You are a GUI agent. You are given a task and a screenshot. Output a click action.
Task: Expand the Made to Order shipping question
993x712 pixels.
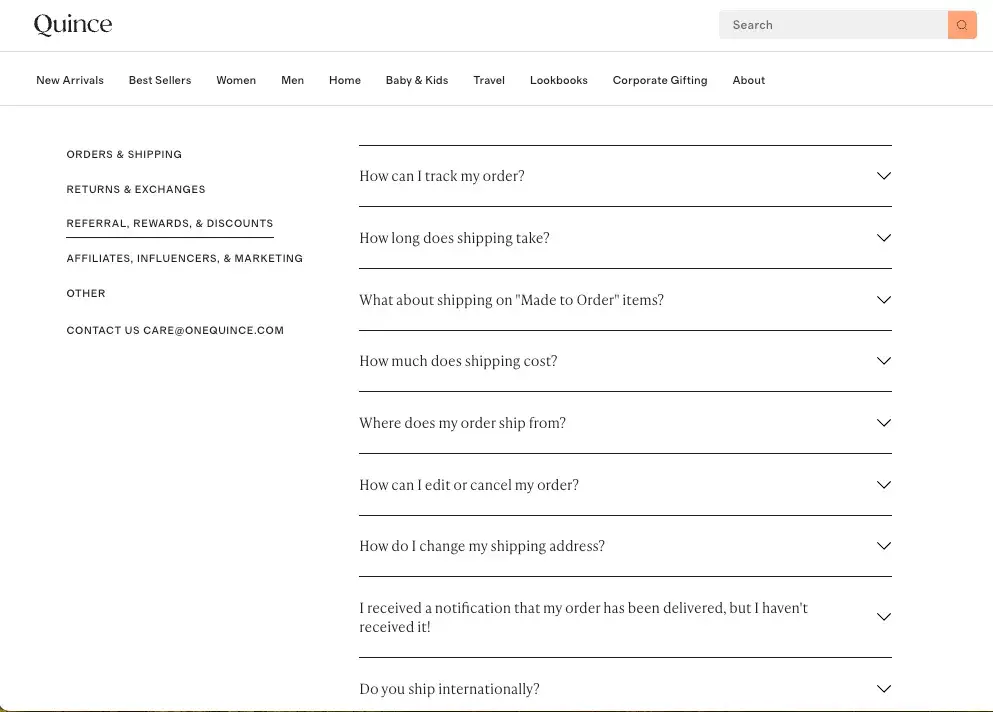click(x=625, y=299)
